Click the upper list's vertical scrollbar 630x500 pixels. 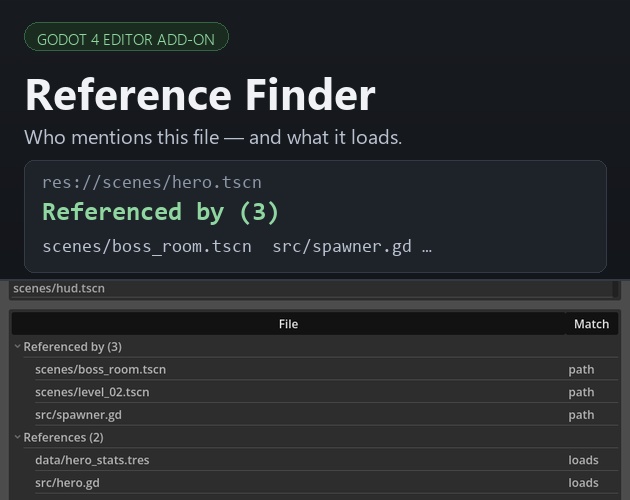click(615, 289)
